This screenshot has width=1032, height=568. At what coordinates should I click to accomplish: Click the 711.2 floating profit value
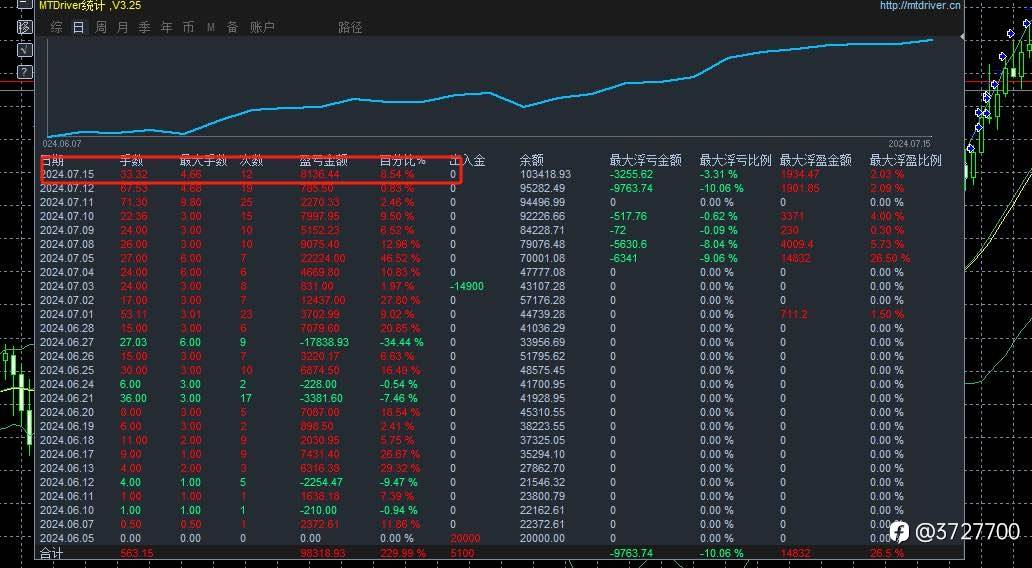[x=794, y=314]
